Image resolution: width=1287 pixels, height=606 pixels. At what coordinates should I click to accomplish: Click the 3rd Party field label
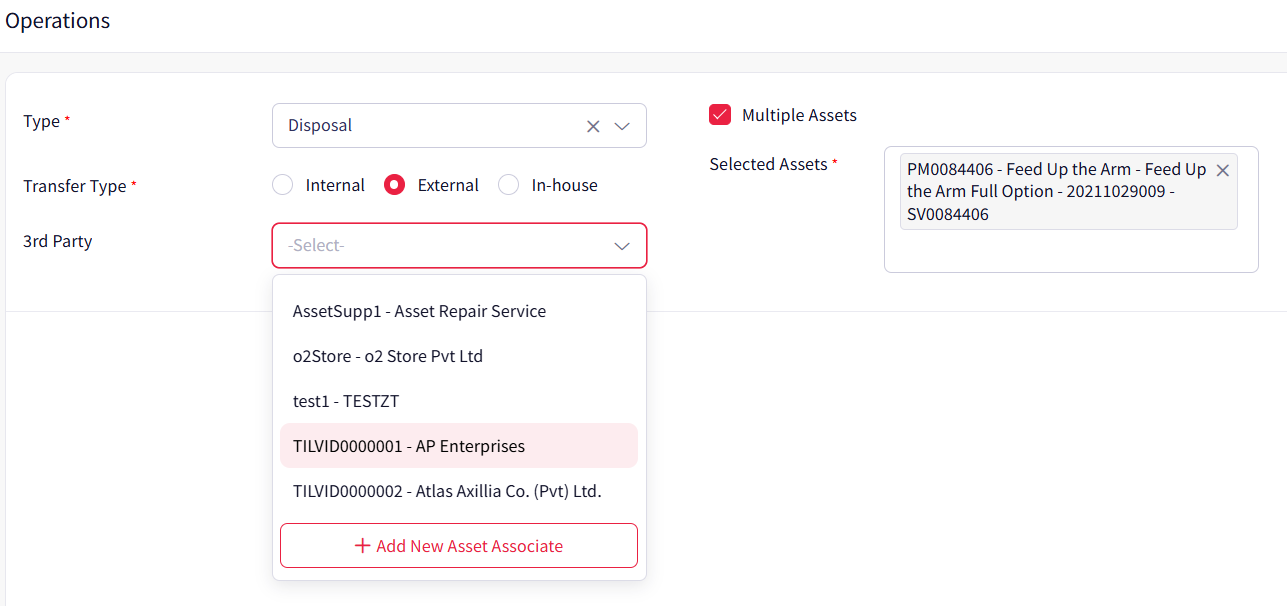coord(58,241)
